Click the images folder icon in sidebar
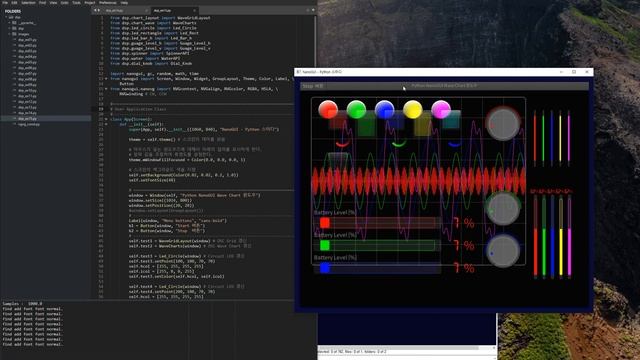 point(14,34)
